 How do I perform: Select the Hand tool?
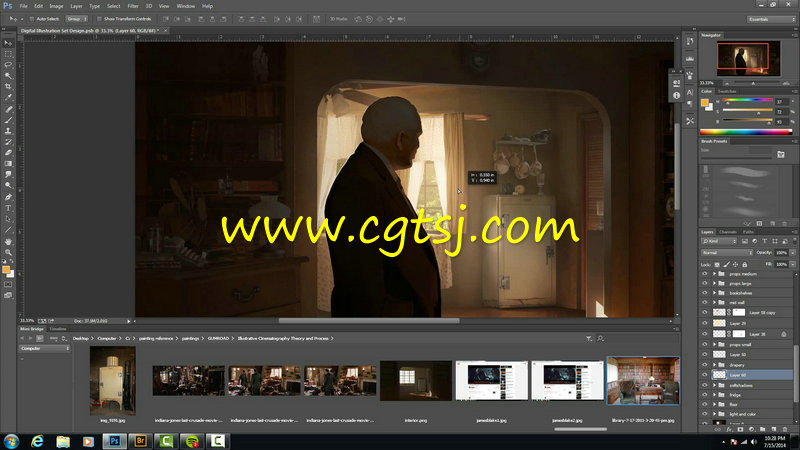8,241
